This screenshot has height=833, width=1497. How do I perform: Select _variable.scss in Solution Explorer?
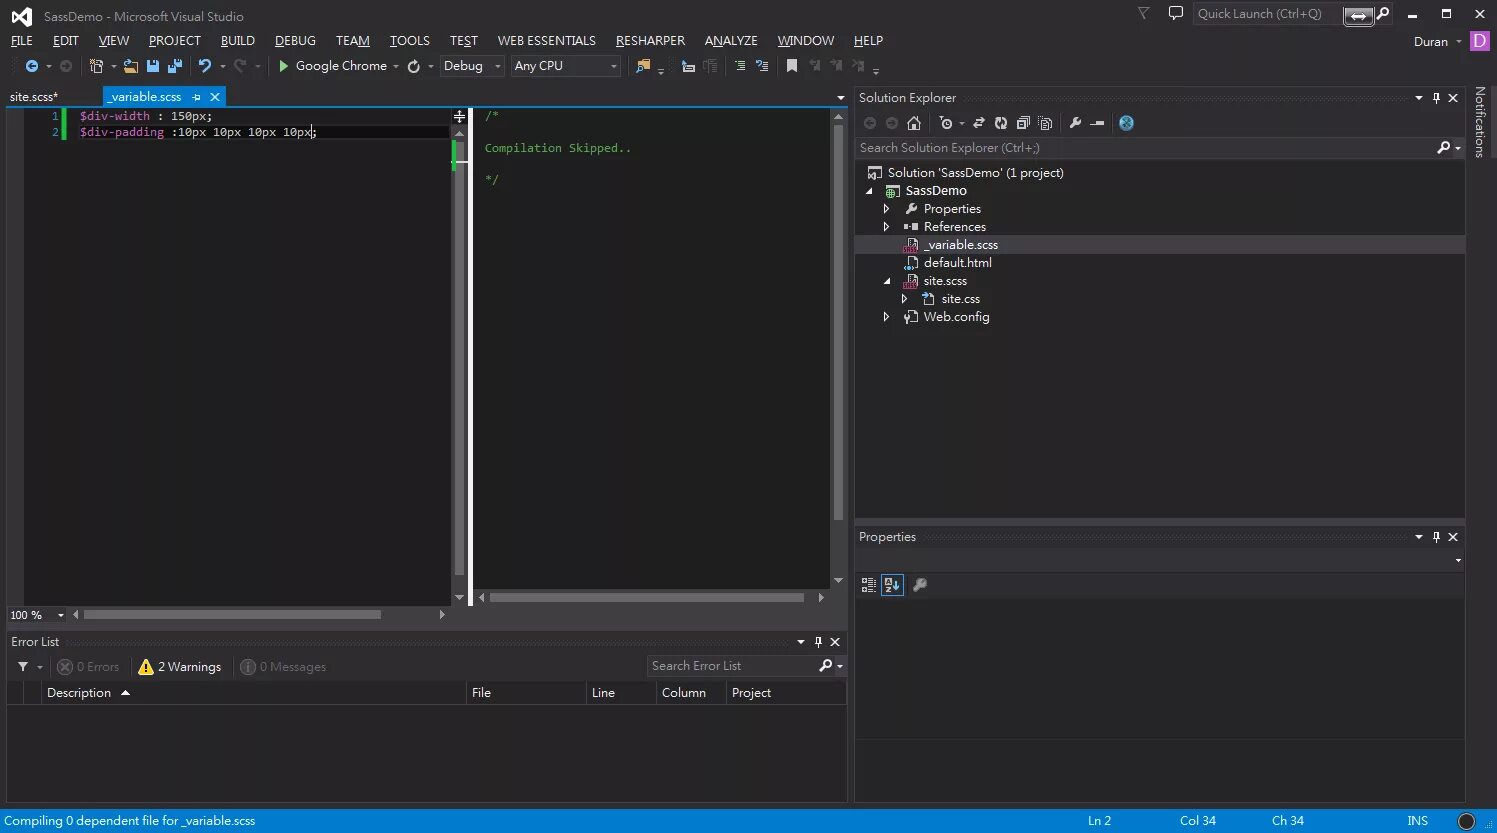point(961,245)
